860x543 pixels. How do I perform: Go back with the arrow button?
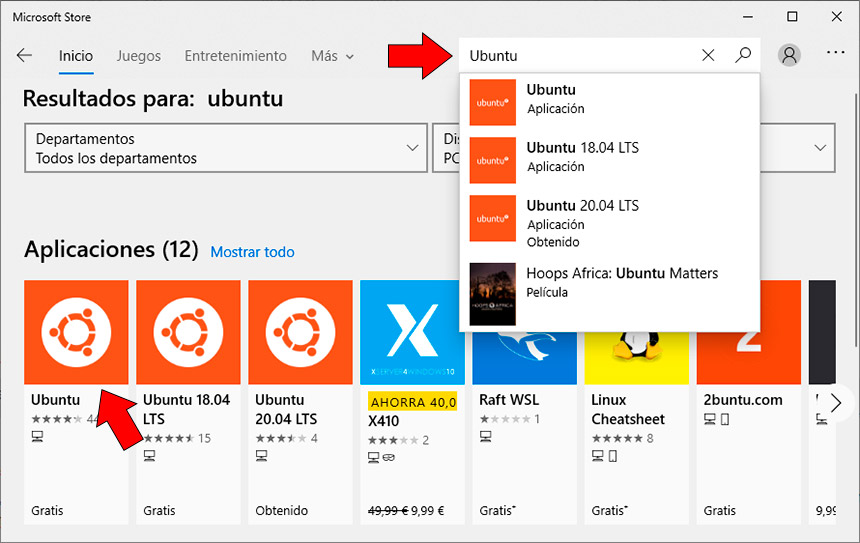coord(24,55)
